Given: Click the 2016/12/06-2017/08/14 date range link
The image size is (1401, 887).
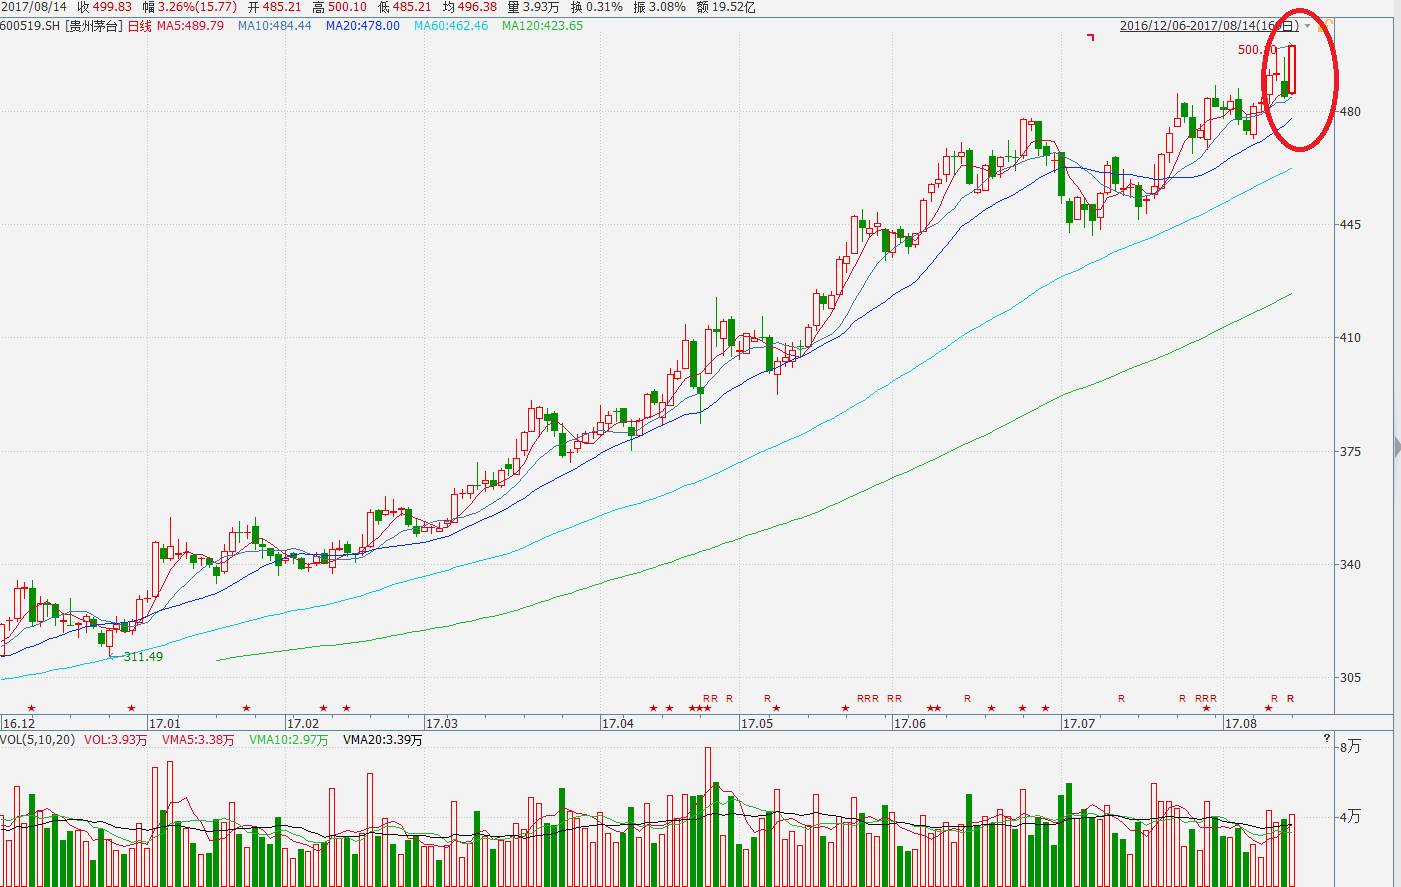Looking at the screenshot, I should pos(1209,26).
